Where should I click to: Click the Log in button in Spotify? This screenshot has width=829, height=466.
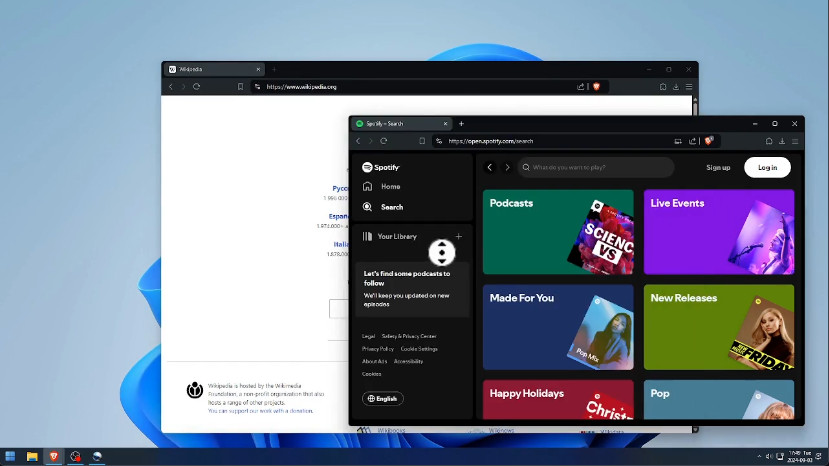point(767,168)
